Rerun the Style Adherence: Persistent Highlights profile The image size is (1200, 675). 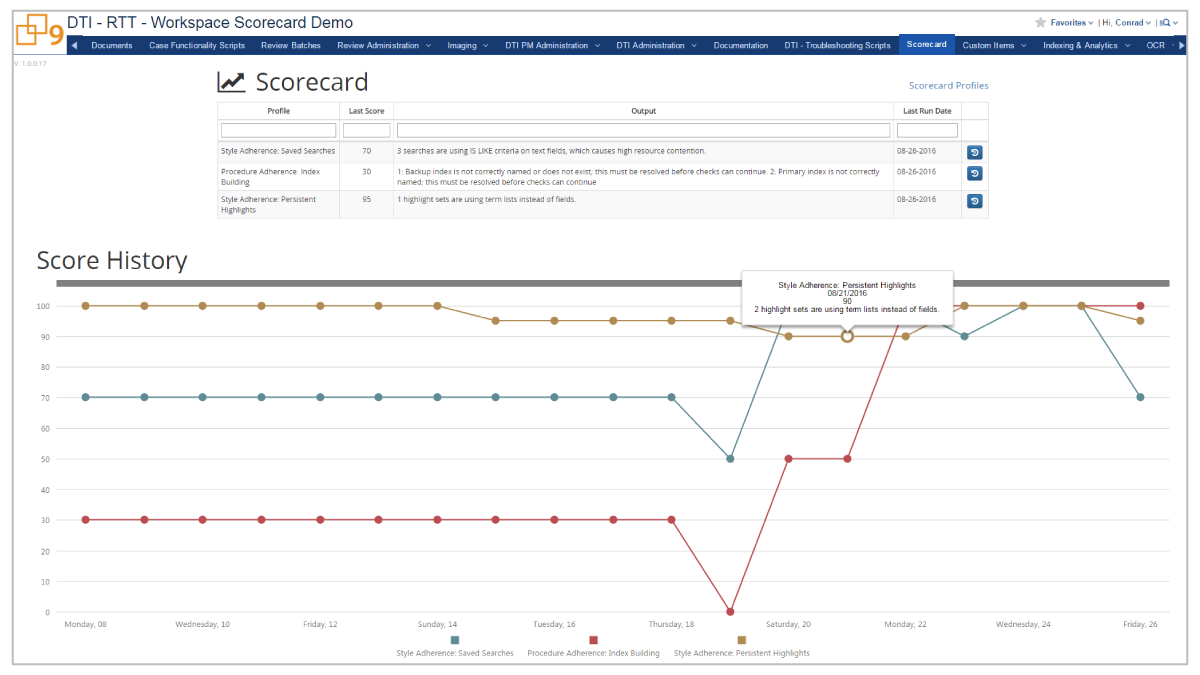973,200
